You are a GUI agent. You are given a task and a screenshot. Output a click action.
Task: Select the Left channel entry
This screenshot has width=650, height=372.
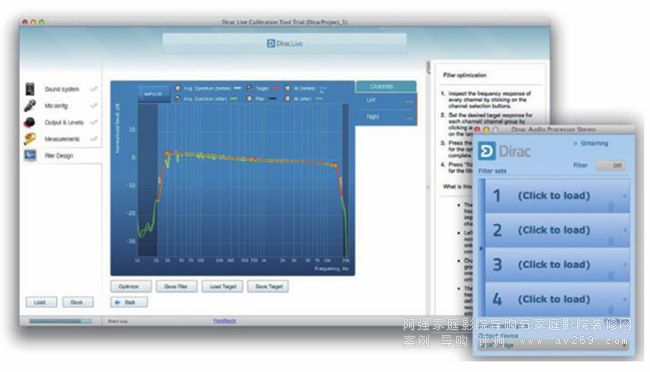386,101
